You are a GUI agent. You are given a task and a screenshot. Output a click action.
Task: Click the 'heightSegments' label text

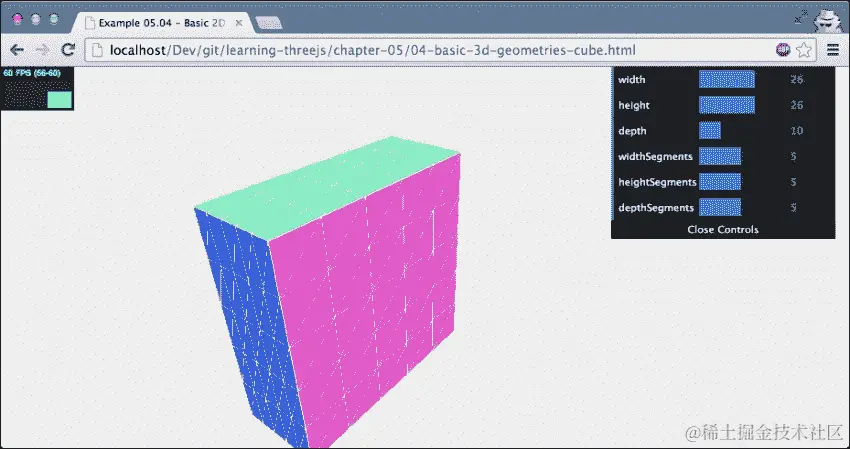[657, 182]
